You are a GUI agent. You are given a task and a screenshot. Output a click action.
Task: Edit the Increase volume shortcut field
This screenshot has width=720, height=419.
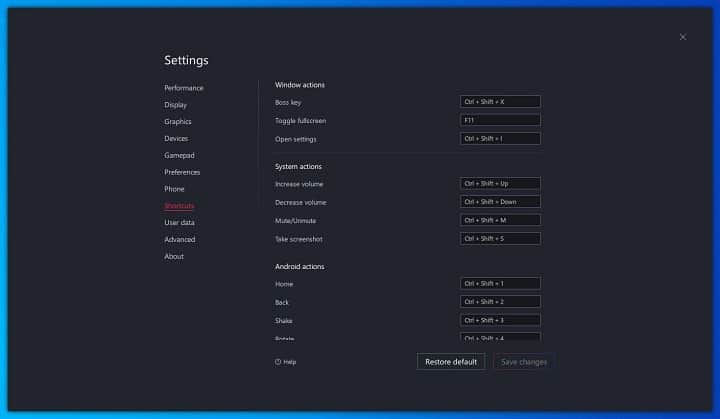coord(500,183)
